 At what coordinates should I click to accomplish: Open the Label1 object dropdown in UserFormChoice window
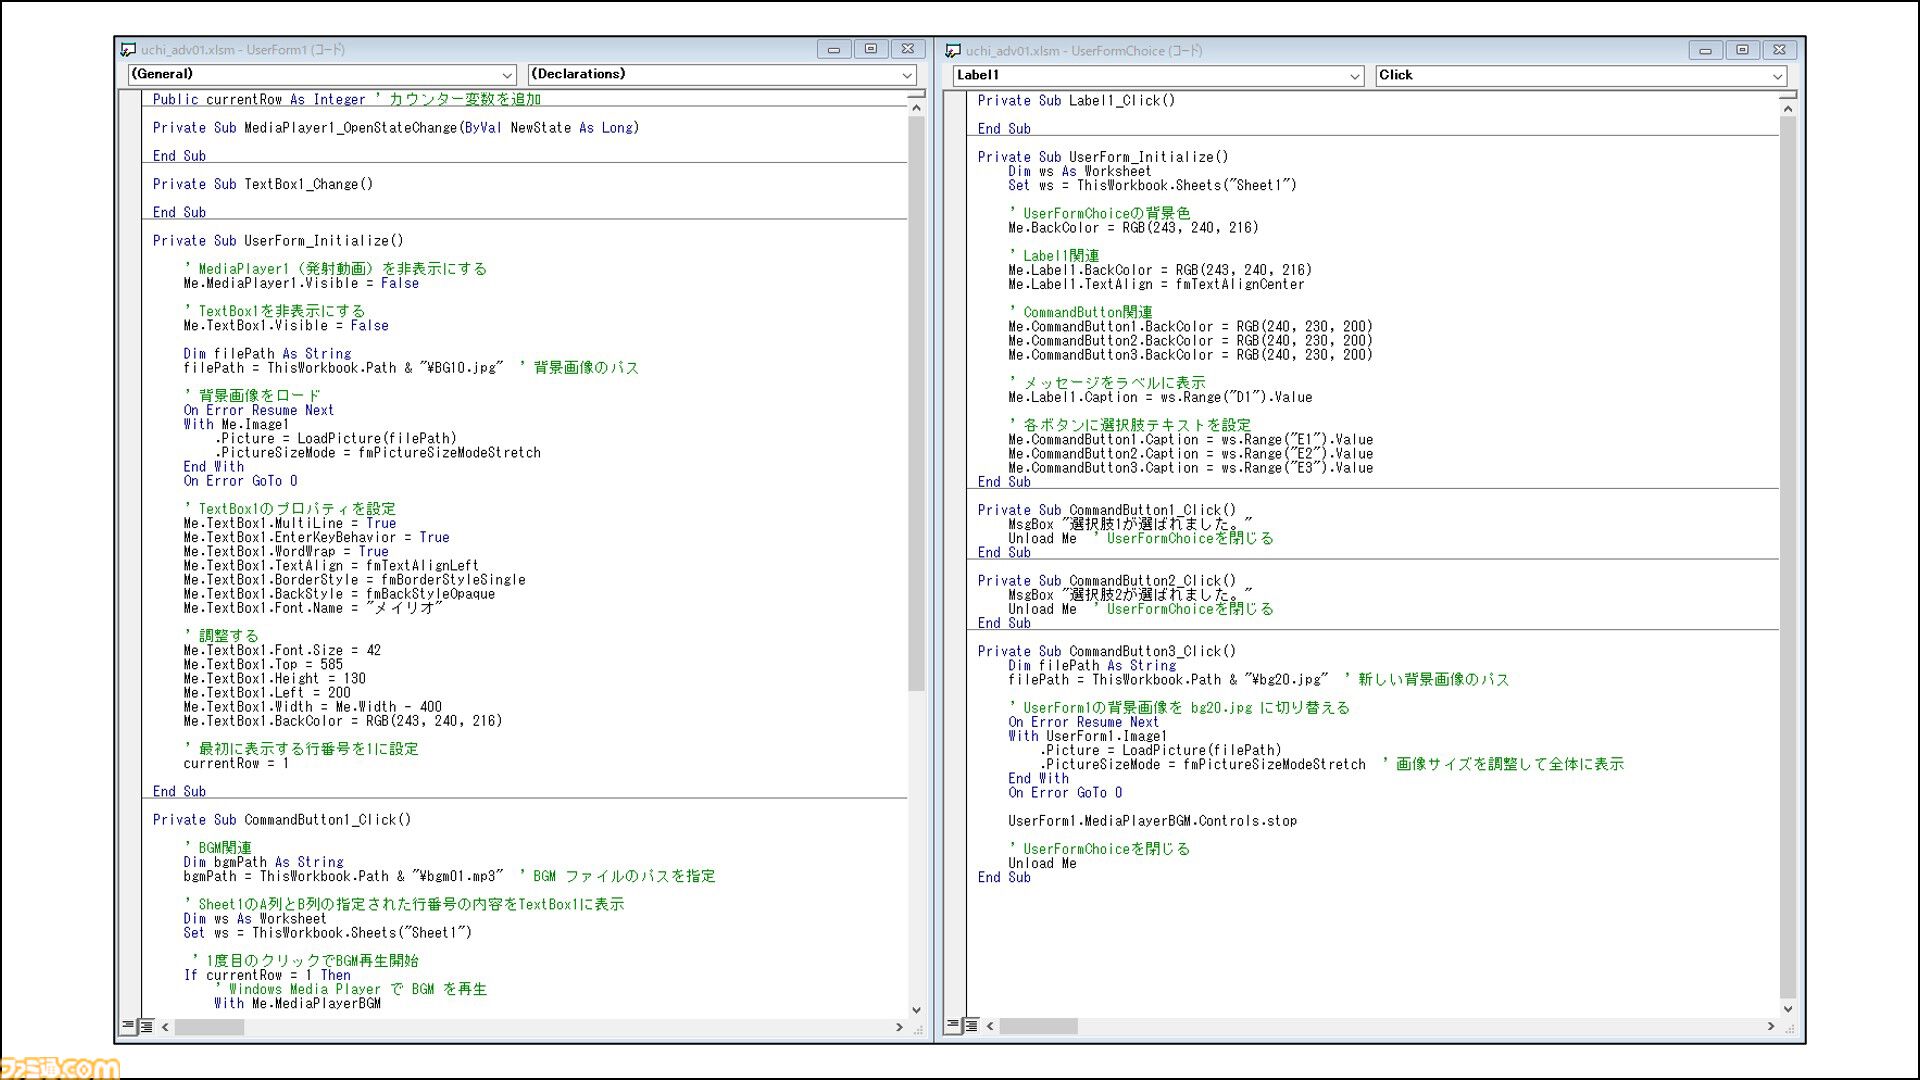(1158, 75)
